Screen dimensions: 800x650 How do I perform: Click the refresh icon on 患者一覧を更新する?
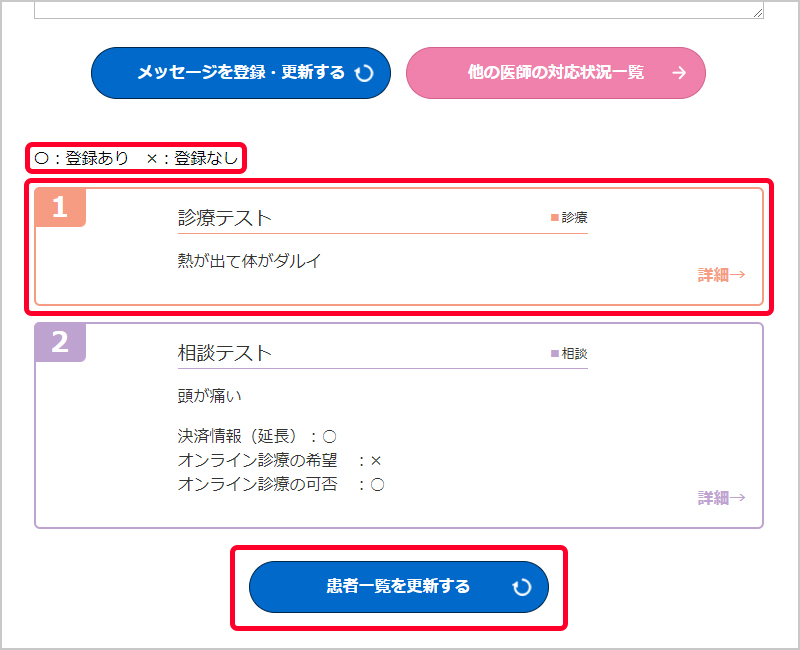521,587
